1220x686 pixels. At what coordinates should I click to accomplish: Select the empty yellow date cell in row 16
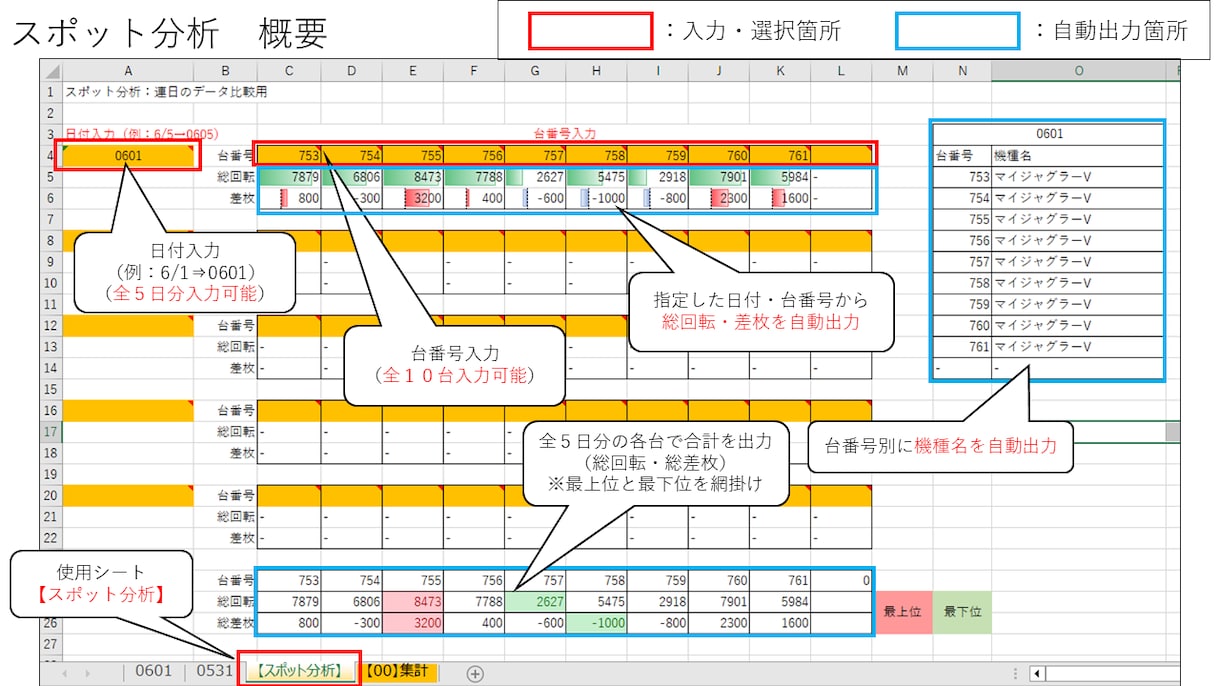(x=128, y=410)
